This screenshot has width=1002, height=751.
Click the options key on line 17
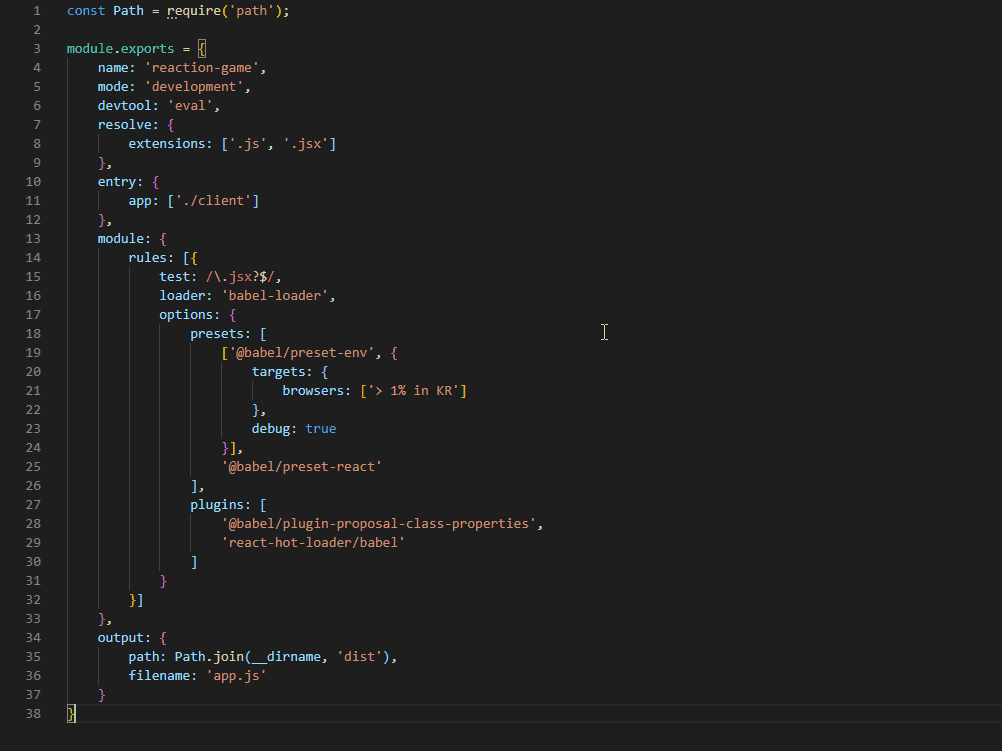click(x=186, y=314)
